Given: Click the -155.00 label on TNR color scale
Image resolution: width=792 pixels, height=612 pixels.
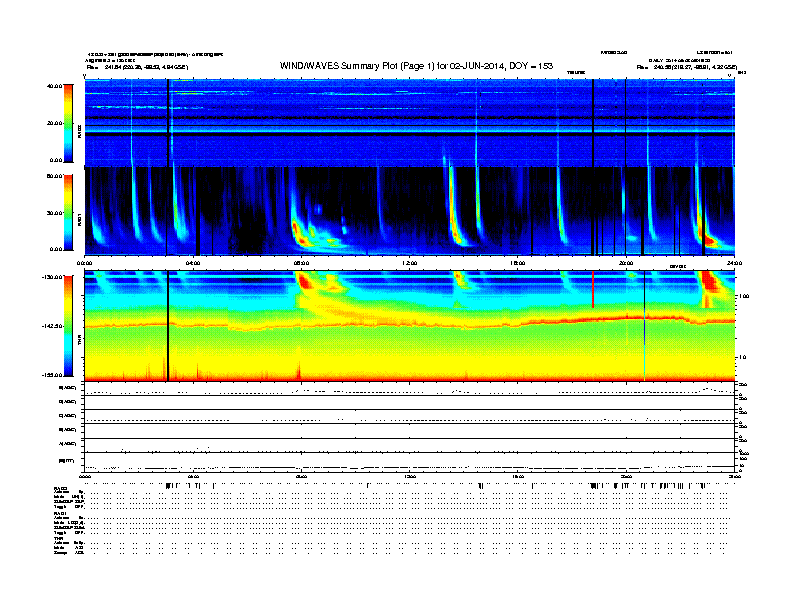Looking at the screenshot, I should coord(52,375).
